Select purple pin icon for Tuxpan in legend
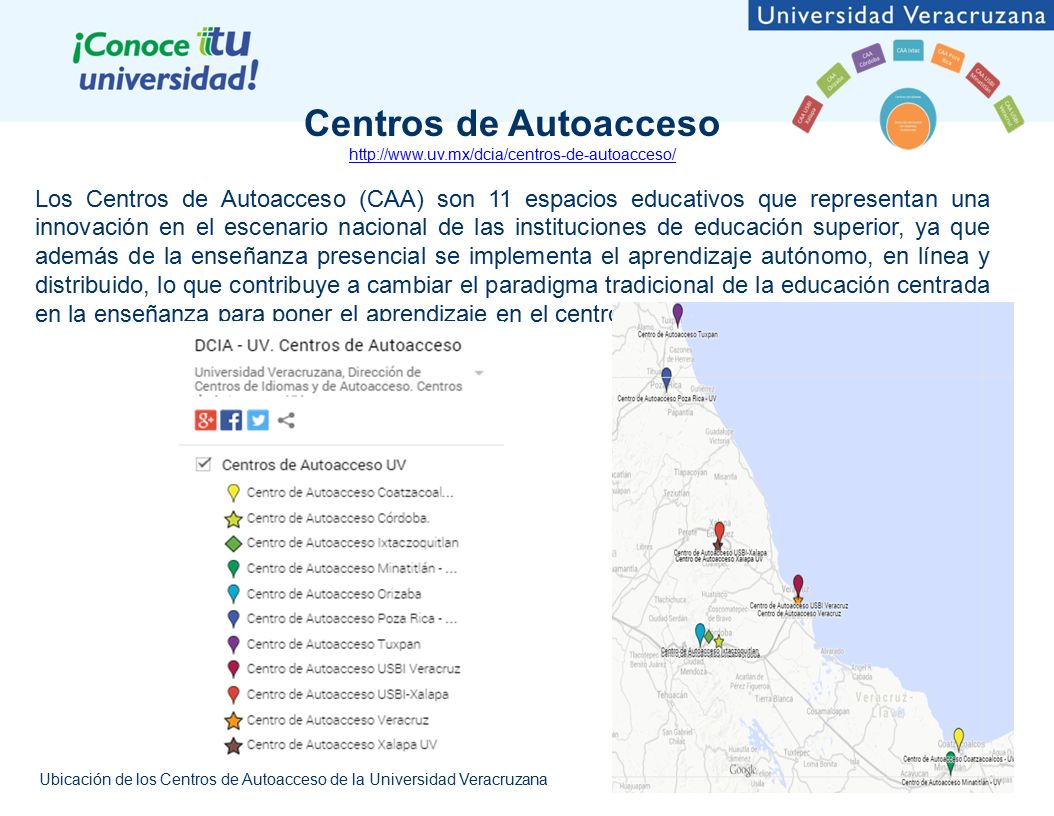The height and width of the screenshot is (816, 1054). 233,645
